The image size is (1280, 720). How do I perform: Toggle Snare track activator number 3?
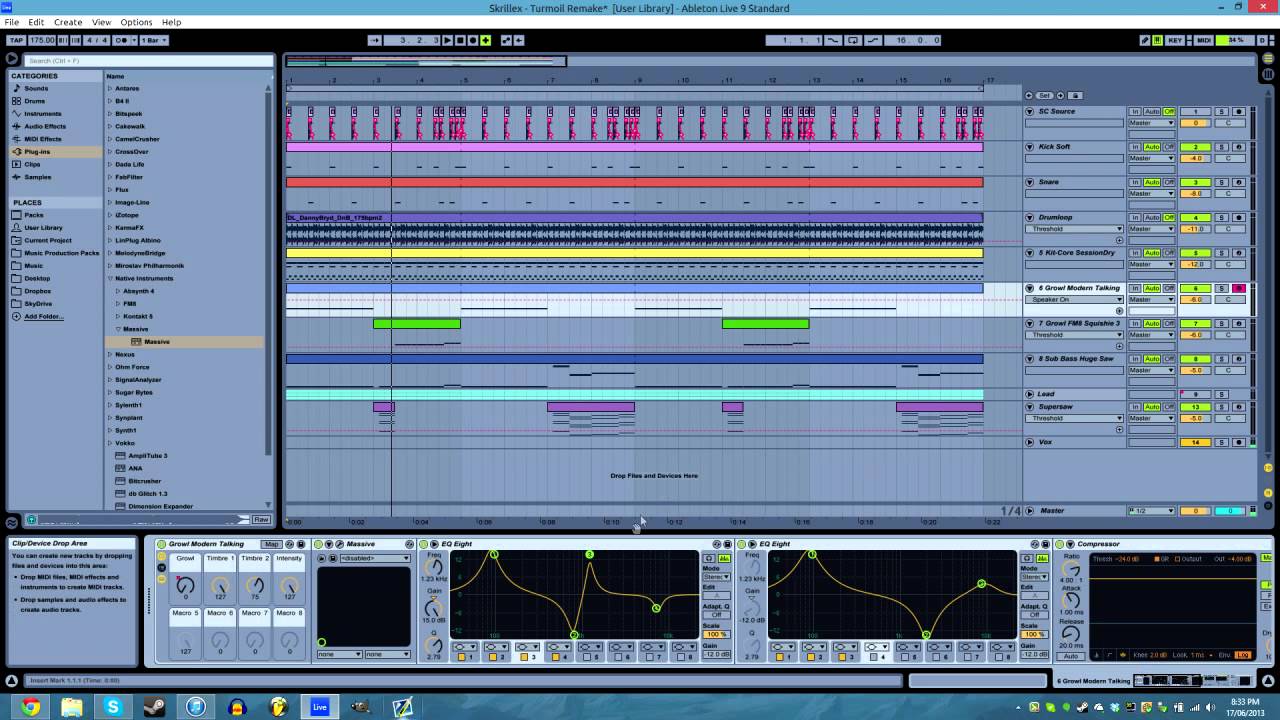click(1195, 182)
